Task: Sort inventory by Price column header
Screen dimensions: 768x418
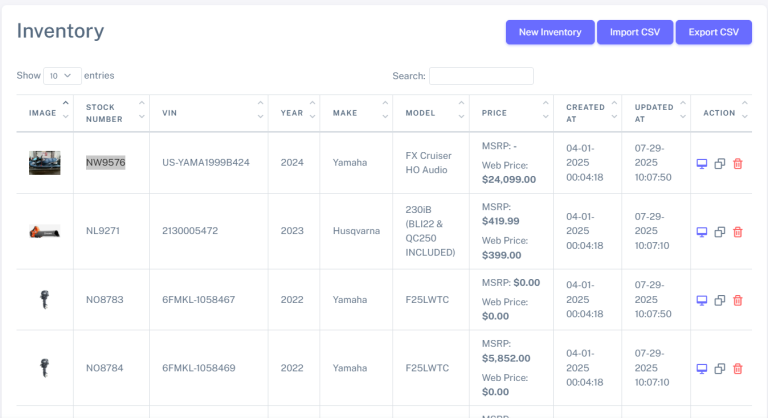Action: [511, 113]
